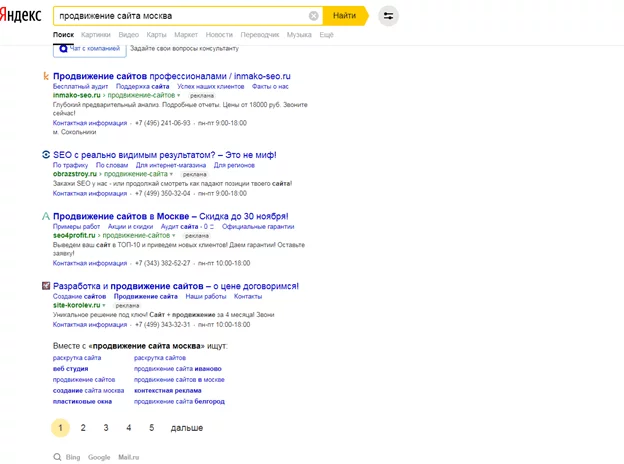The width and height of the screenshot is (624, 464).
Task: Open Контактная информация for inmako-seo.ru
Action: pos(90,123)
